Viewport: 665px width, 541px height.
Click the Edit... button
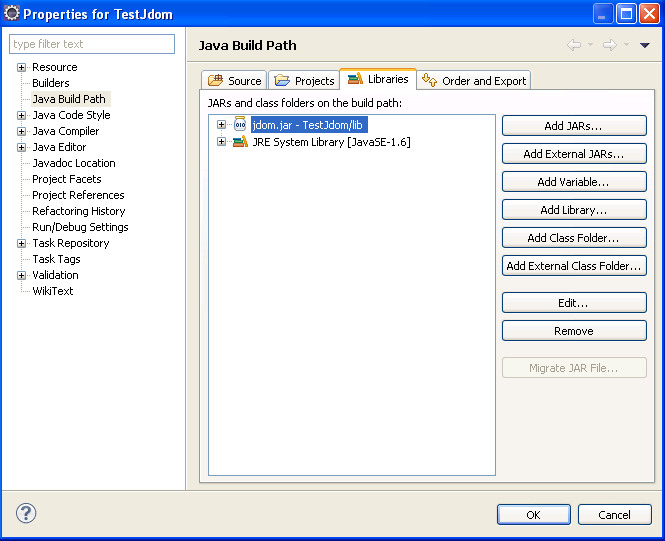tap(574, 303)
